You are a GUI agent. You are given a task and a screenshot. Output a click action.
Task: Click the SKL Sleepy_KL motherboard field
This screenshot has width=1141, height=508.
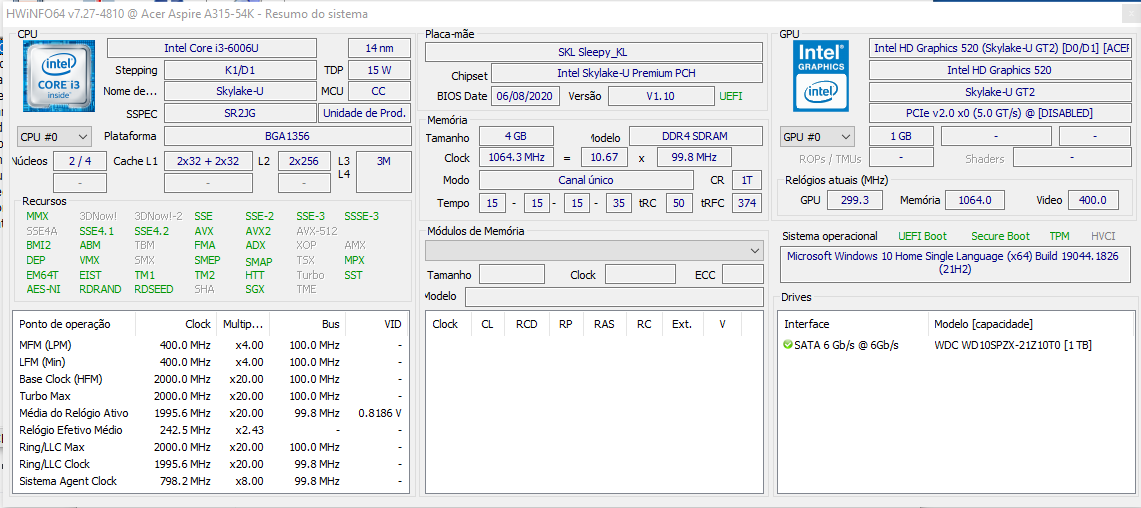tap(594, 52)
